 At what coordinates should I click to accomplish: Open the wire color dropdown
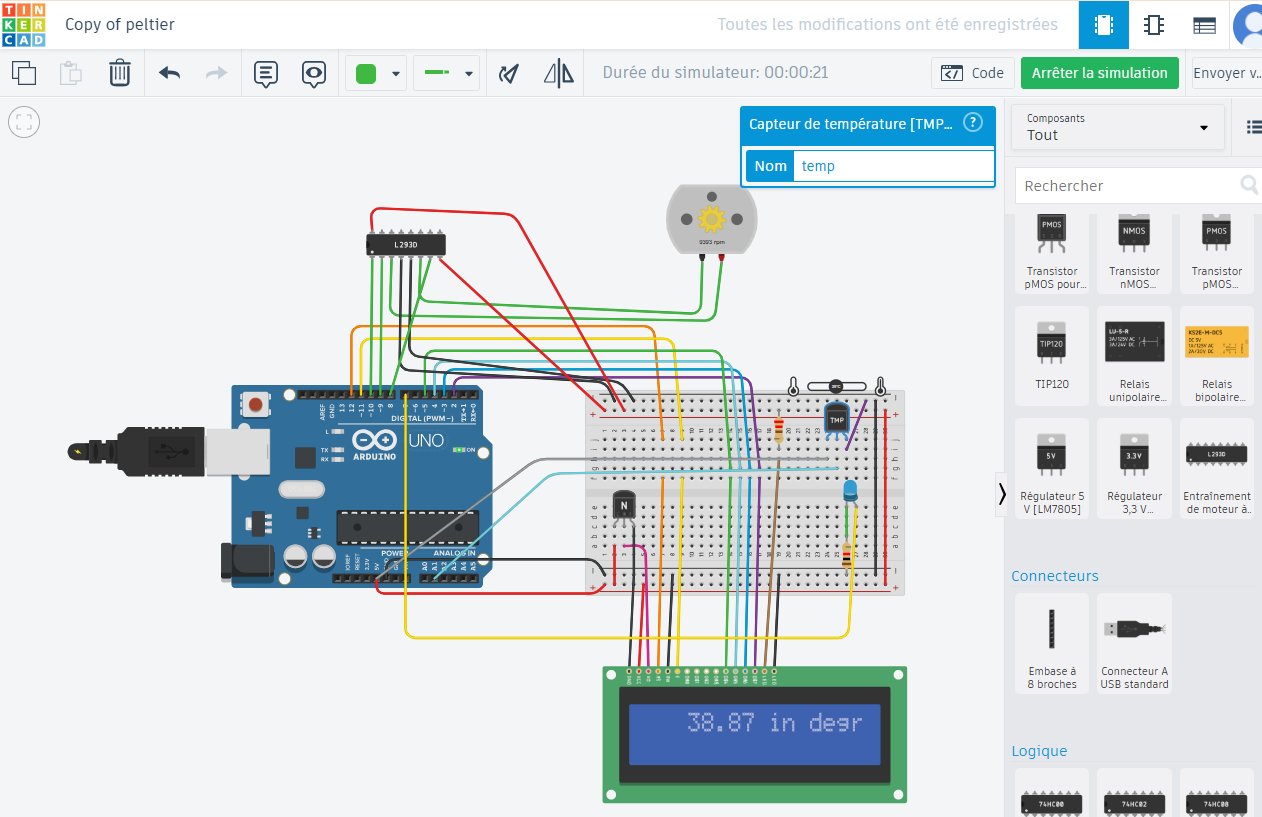pos(396,74)
